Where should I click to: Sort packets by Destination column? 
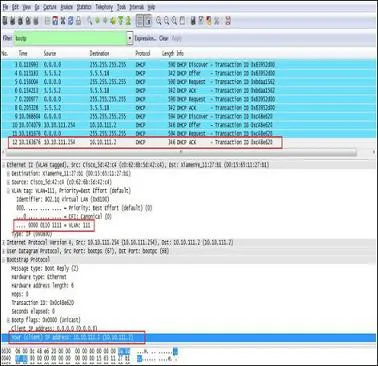(x=99, y=53)
